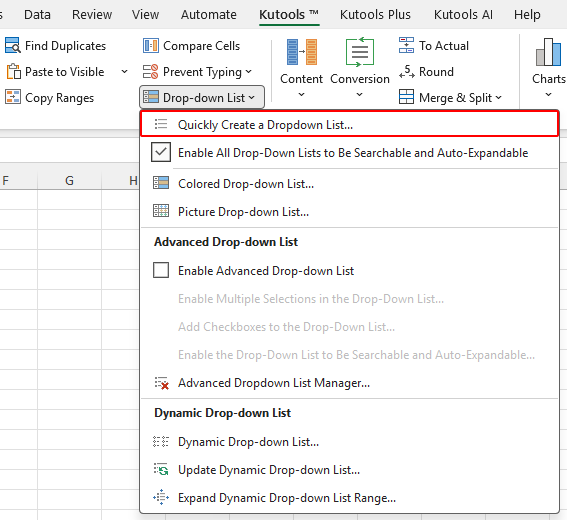The height and width of the screenshot is (520, 567).
Task: Click the To Actual icon
Action: click(x=406, y=46)
